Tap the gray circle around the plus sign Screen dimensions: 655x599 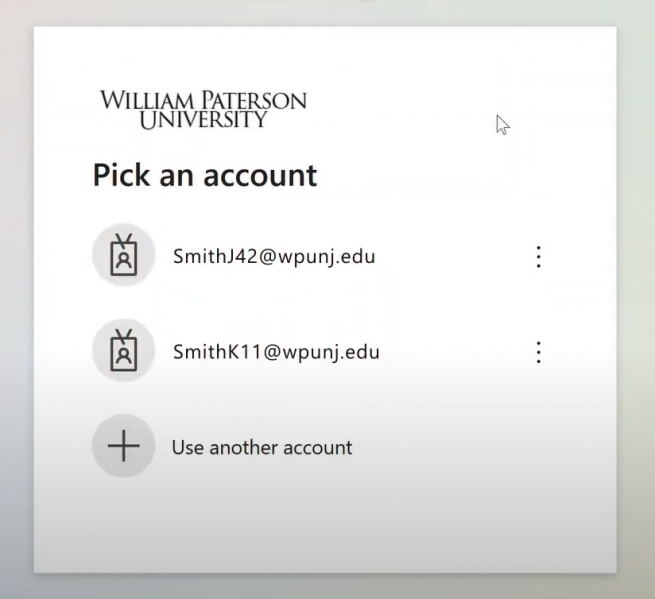[x=124, y=447]
